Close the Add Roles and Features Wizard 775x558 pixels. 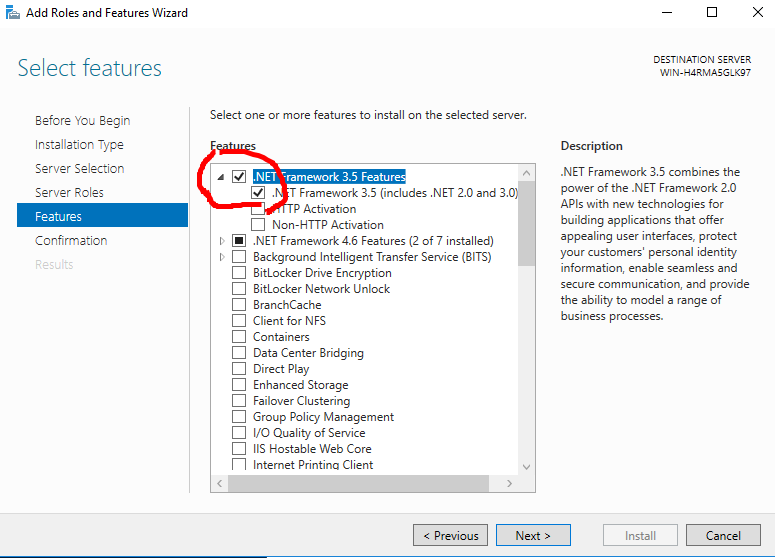pyautogui.click(x=758, y=12)
